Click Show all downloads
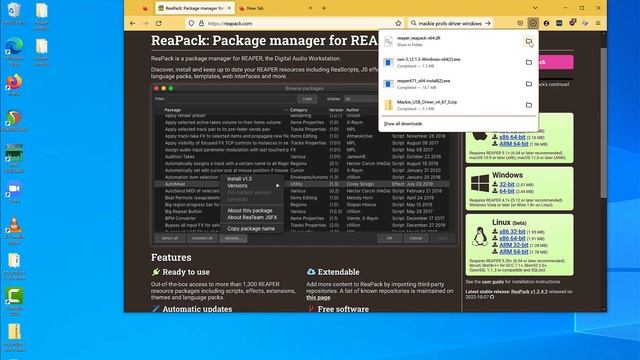The image size is (640, 360). pos(403,124)
